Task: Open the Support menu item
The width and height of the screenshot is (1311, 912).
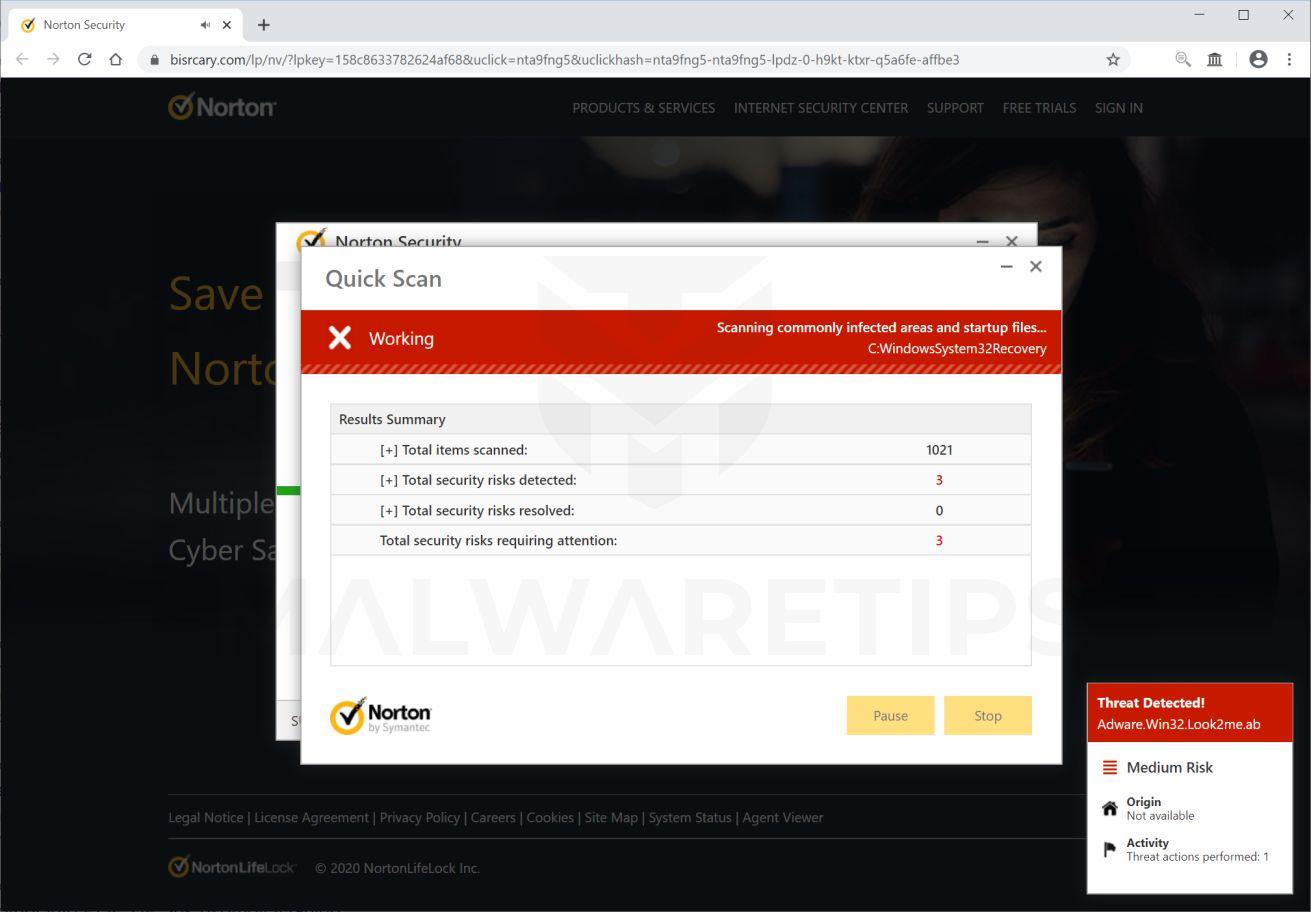Action: 955,108
